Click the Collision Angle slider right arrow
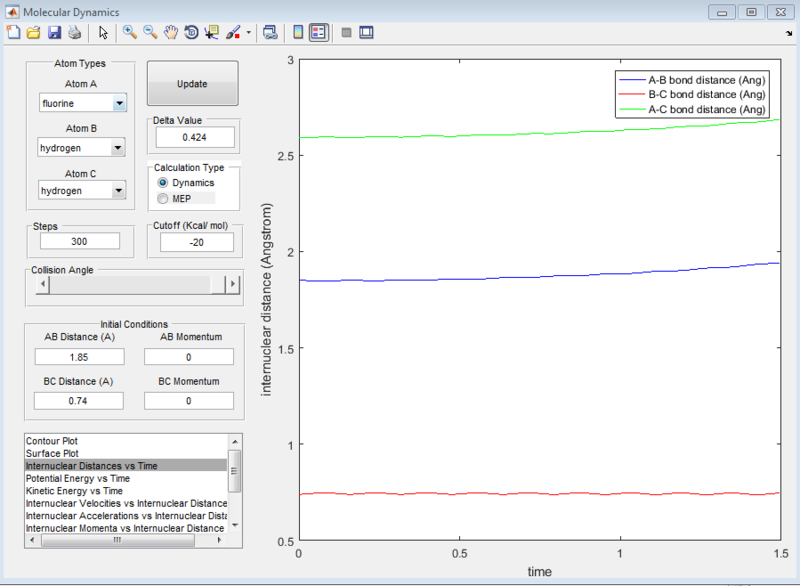This screenshot has width=800, height=586. tap(233, 285)
